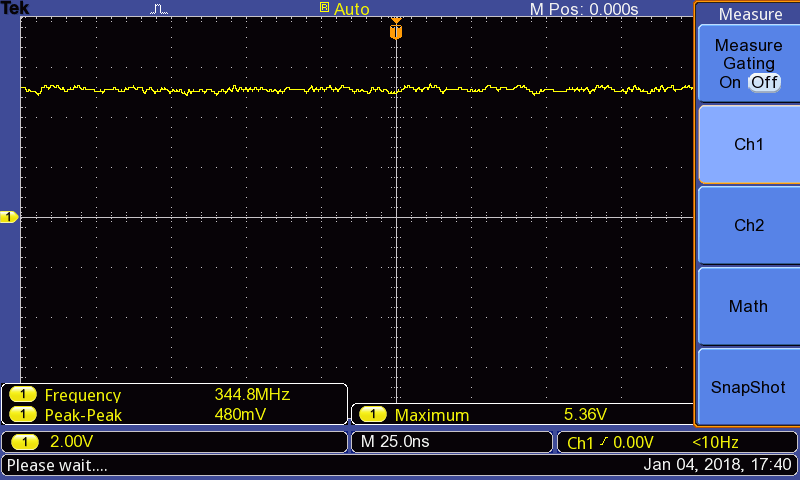800x480 pixels.
Task: Click the channel 1 ground reference marker
Action: (9, 217)
